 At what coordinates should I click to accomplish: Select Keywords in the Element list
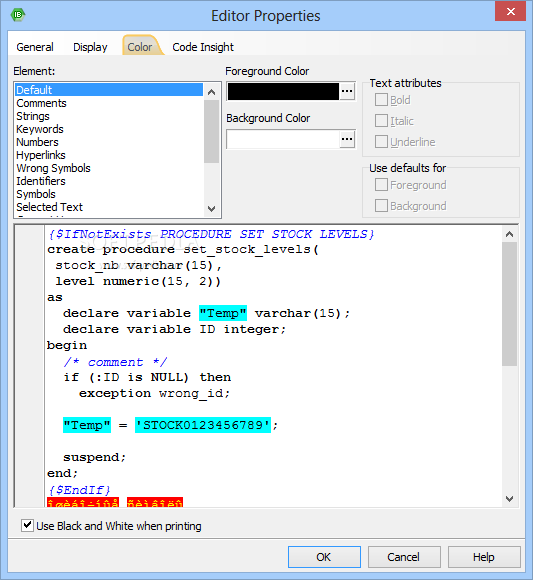pos(109,129)
